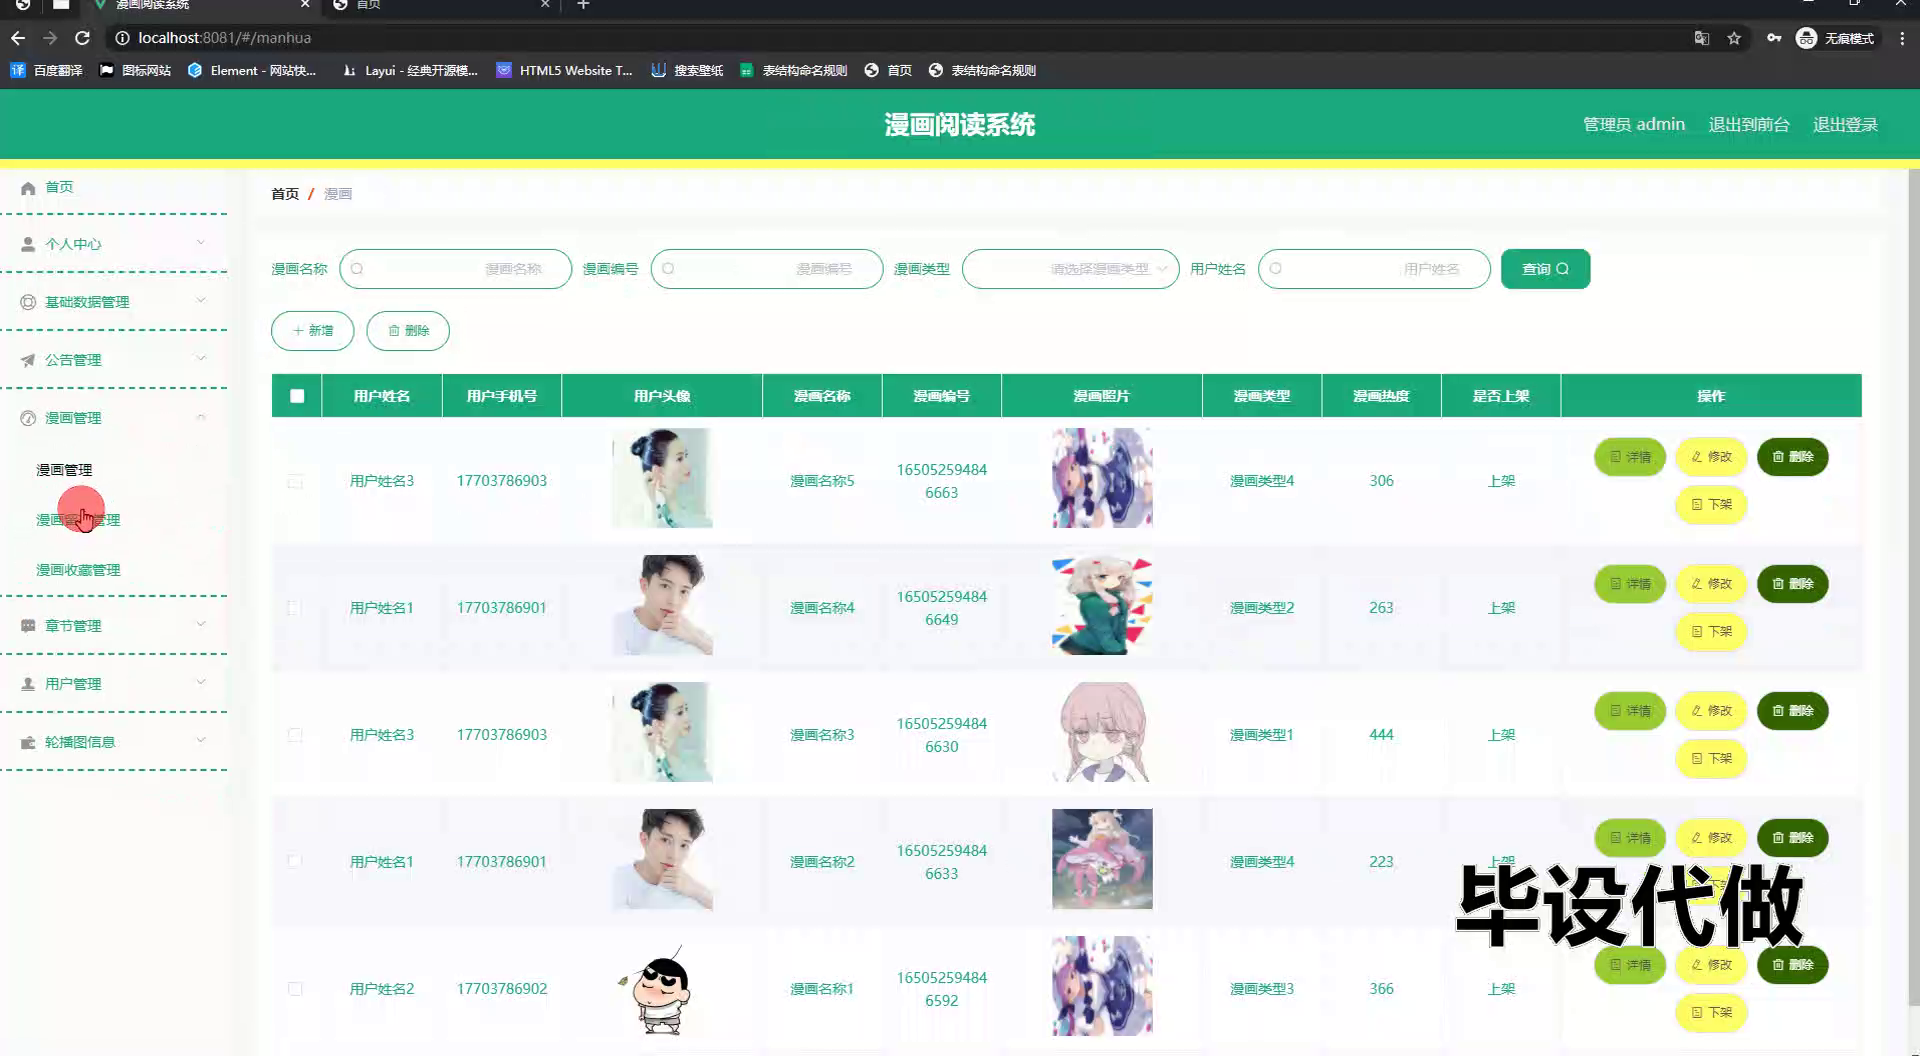1920x1056 pixels.
Task: Click the browser forward arrow
Action: [50, 38]
